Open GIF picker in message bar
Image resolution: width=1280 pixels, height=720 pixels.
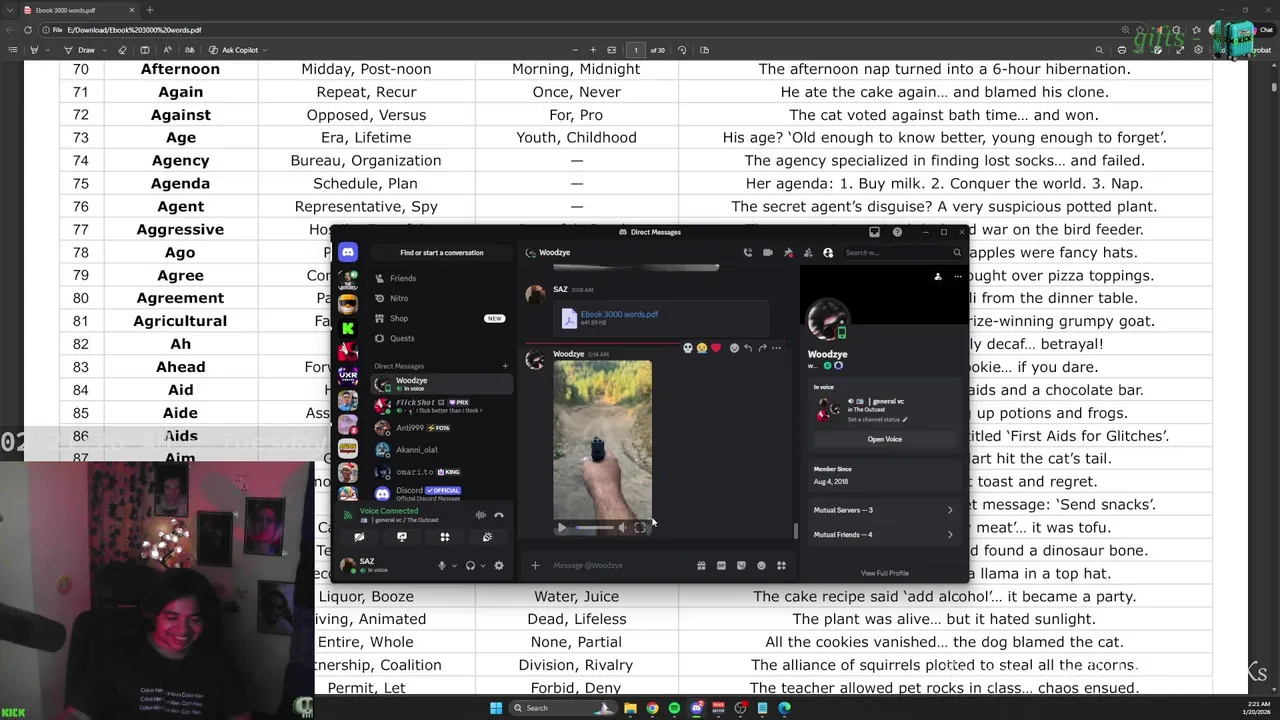[x=721, y=566]
